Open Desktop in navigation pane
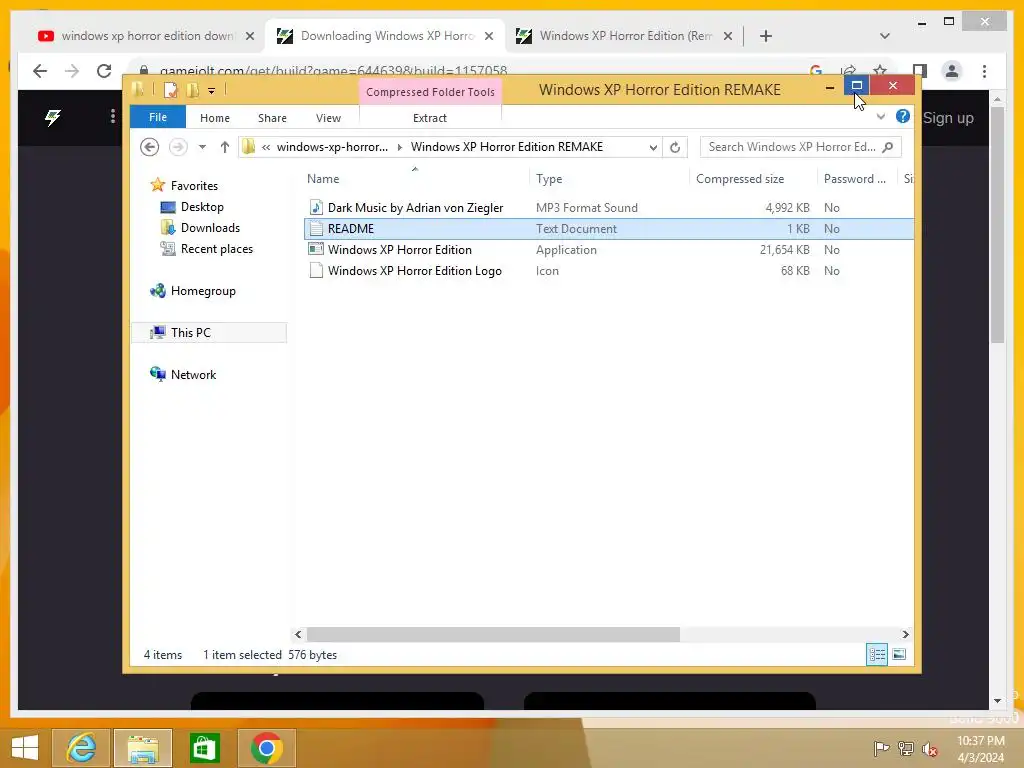 coord(202,207)
